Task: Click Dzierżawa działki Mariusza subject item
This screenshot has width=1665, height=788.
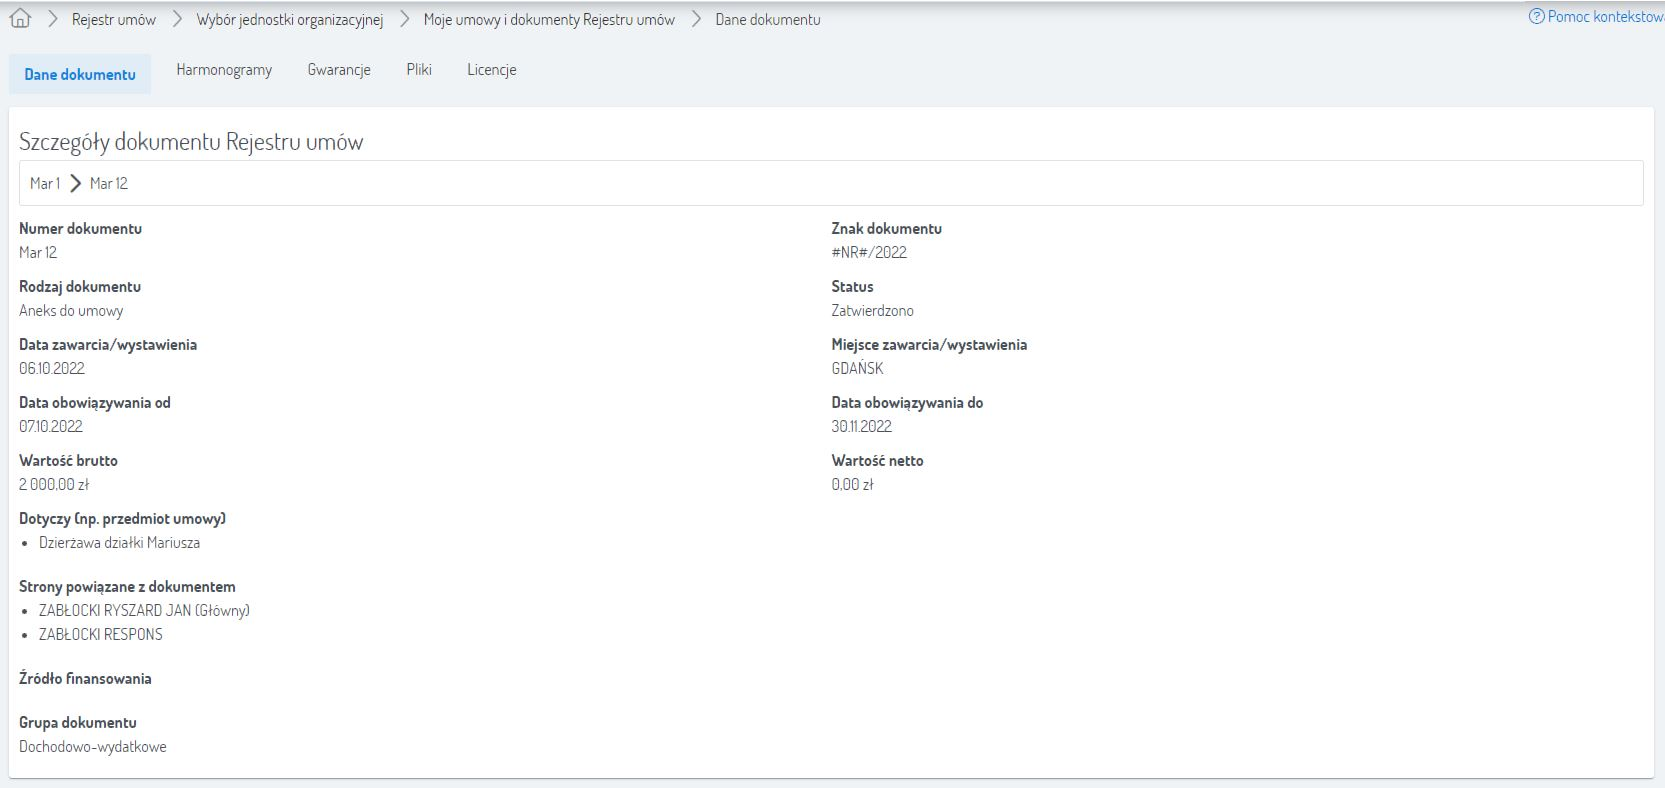Action: pos(119,543)
